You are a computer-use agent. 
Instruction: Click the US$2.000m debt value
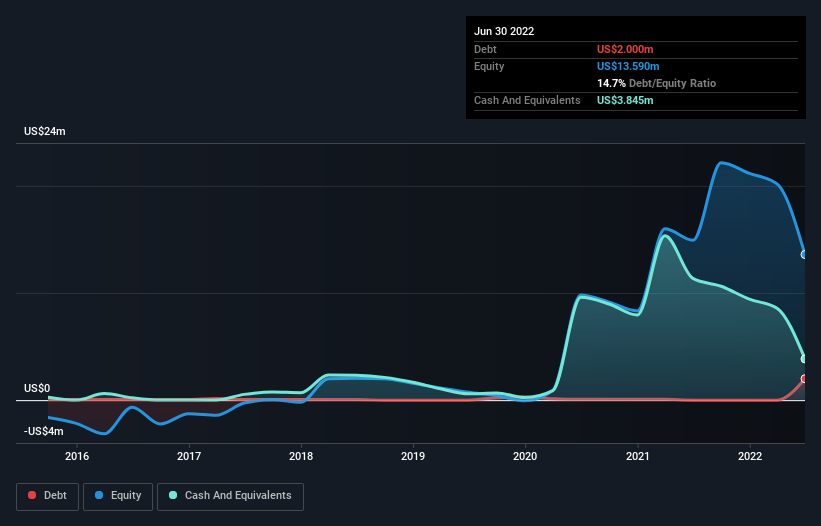(x=625, y=49)
